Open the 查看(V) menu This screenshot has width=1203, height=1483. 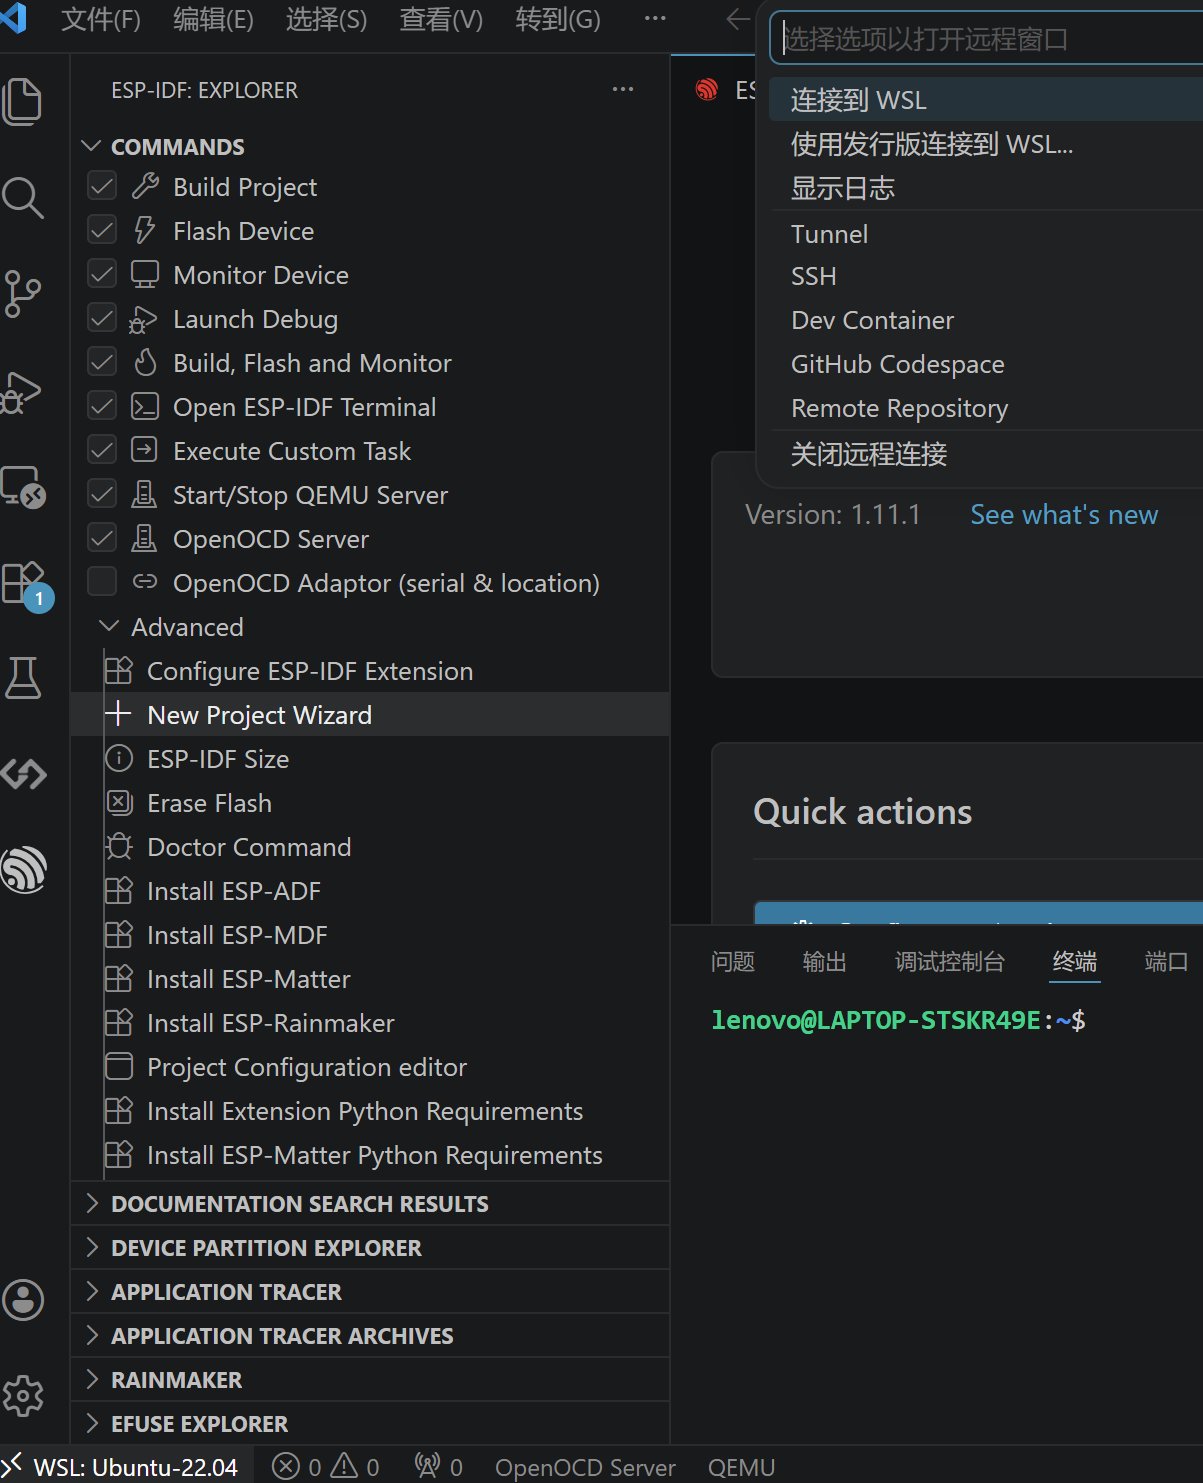[441, 20]
